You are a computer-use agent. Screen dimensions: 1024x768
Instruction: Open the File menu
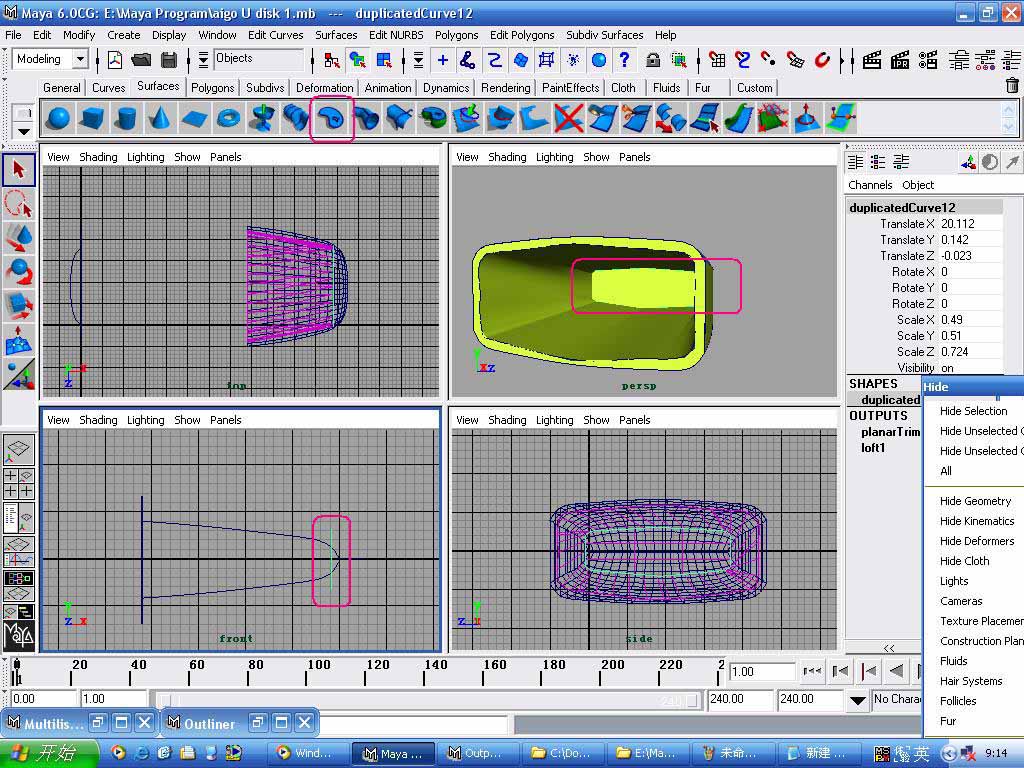[x=13, y=35]
